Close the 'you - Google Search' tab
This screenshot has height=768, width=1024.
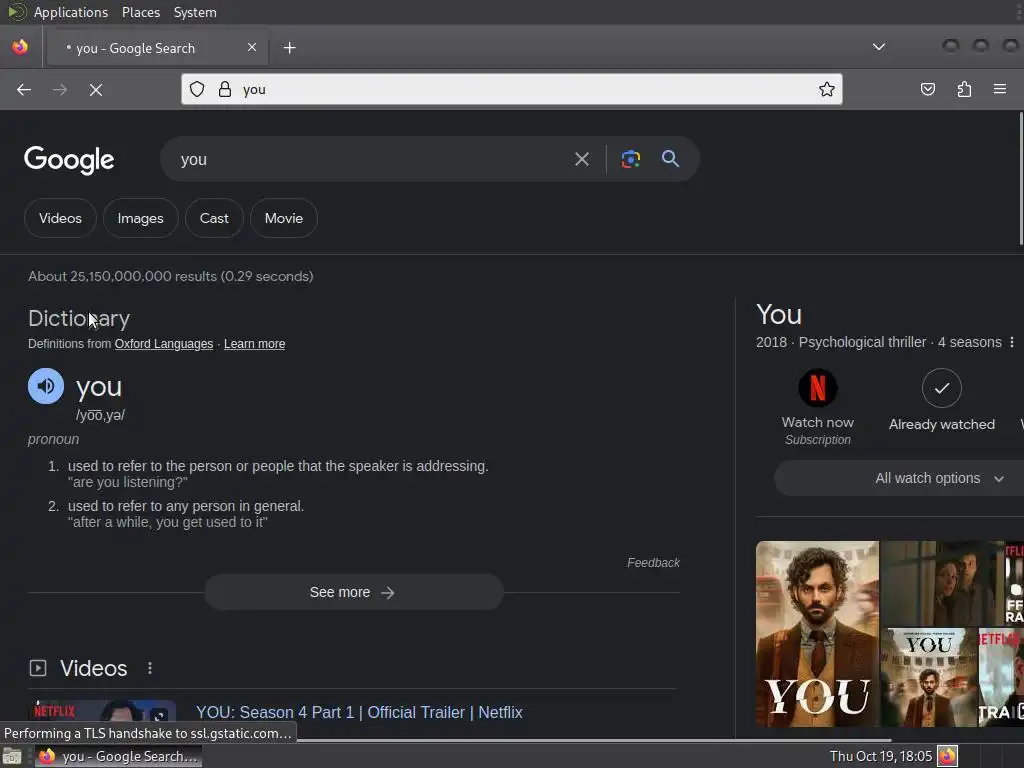(x=251, y=47)
